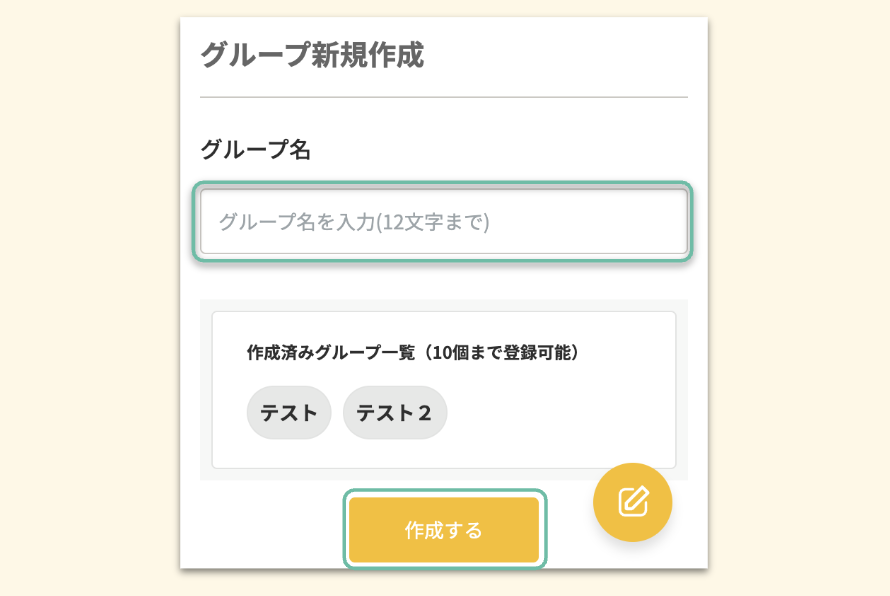890x596 pixels.
Task: Click the floating pencil edit icon
Action: (x=632, y=502)
